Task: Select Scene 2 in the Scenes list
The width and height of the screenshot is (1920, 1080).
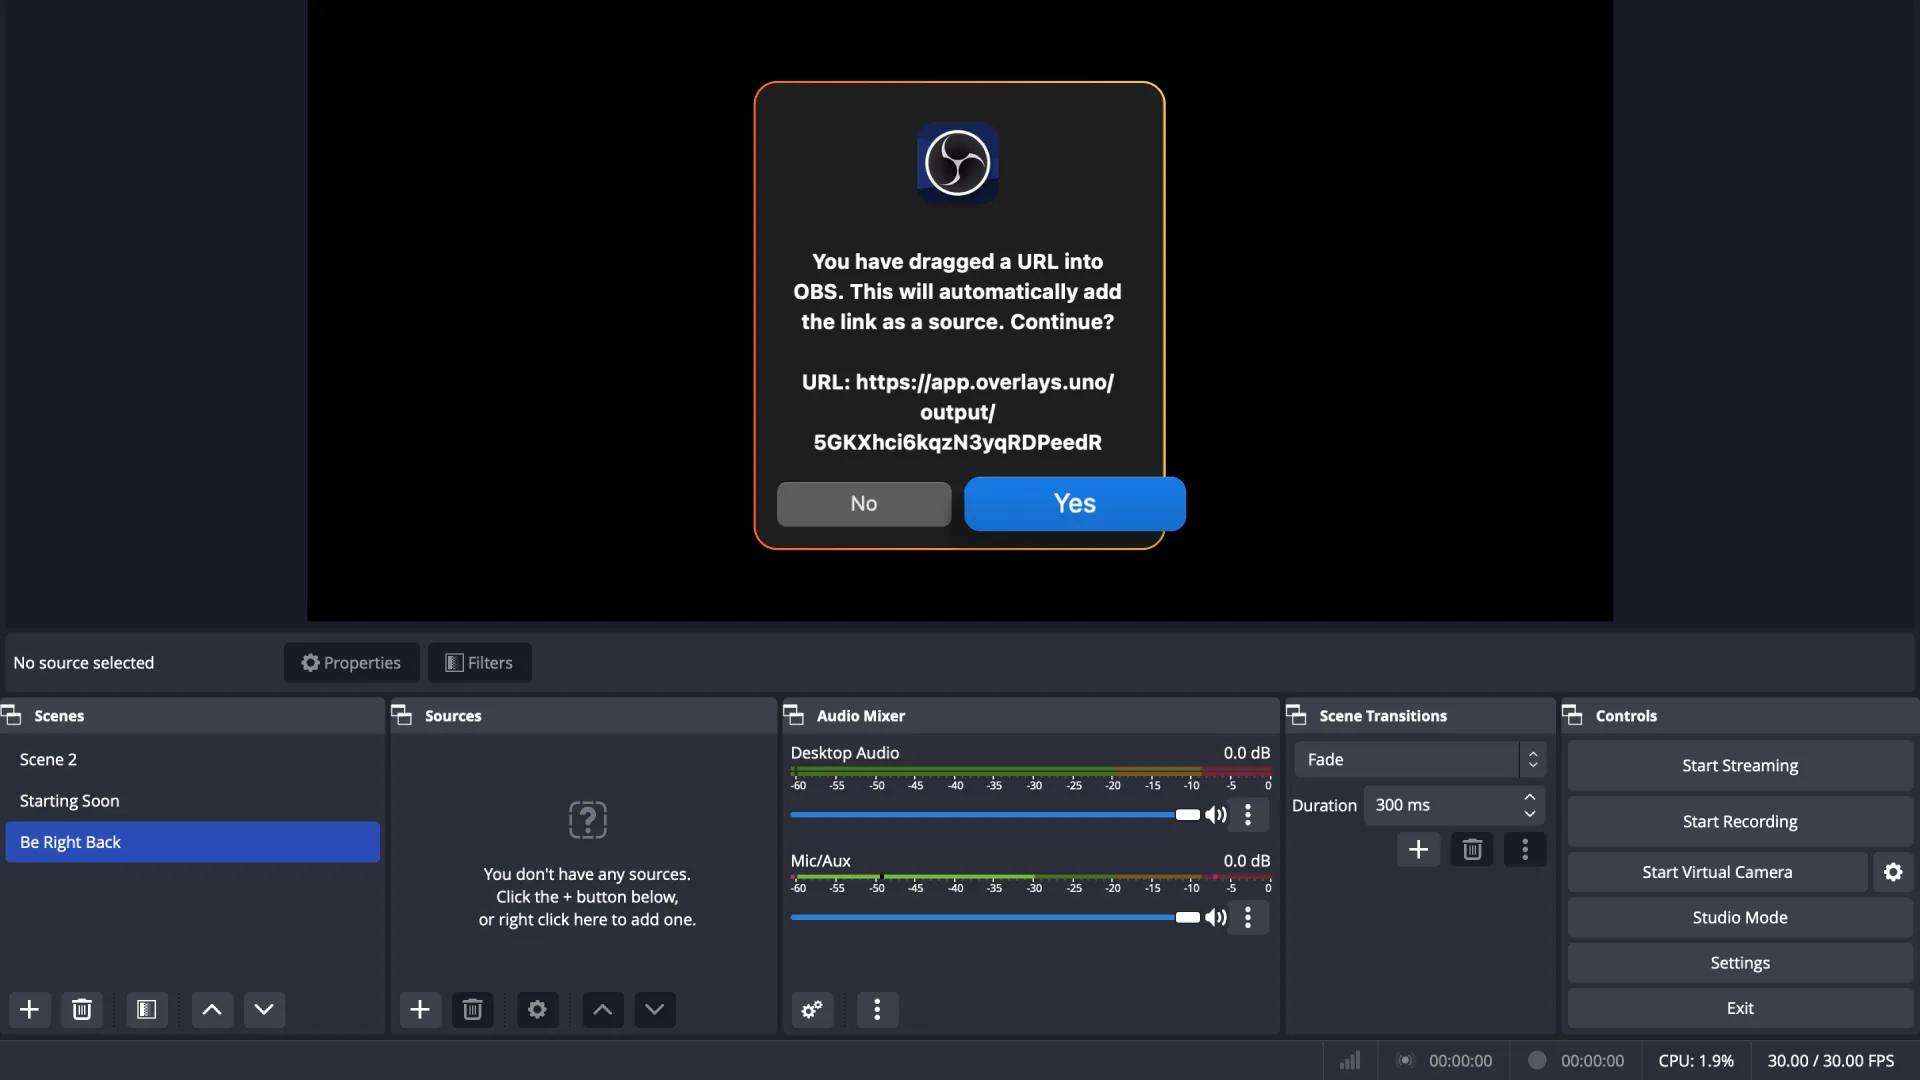Action: pyautogui.click(x=192, y=759)
